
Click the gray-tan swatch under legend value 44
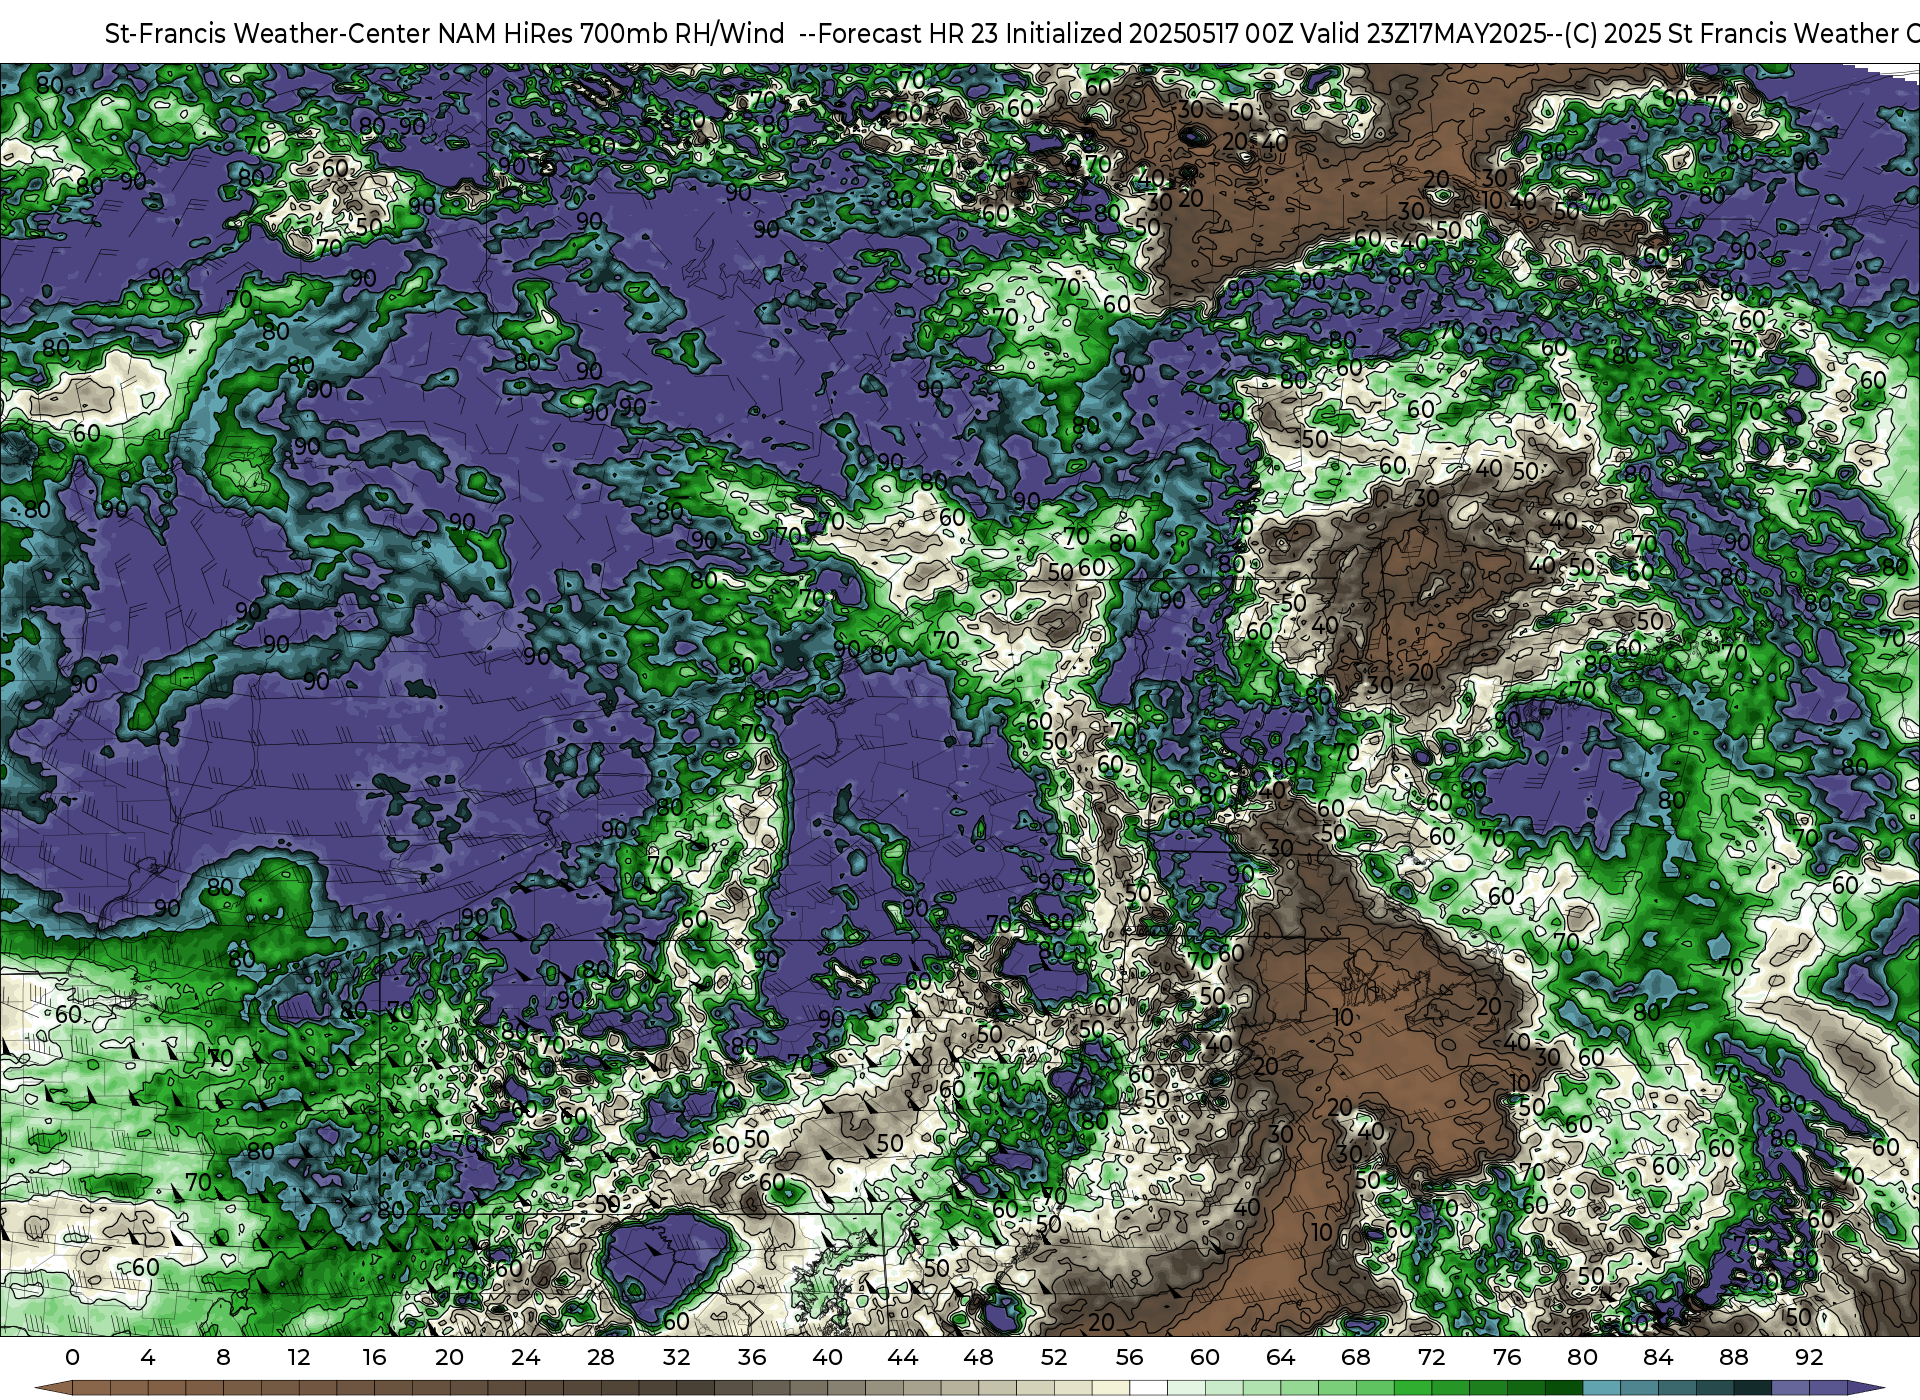tap(922, 1388)
